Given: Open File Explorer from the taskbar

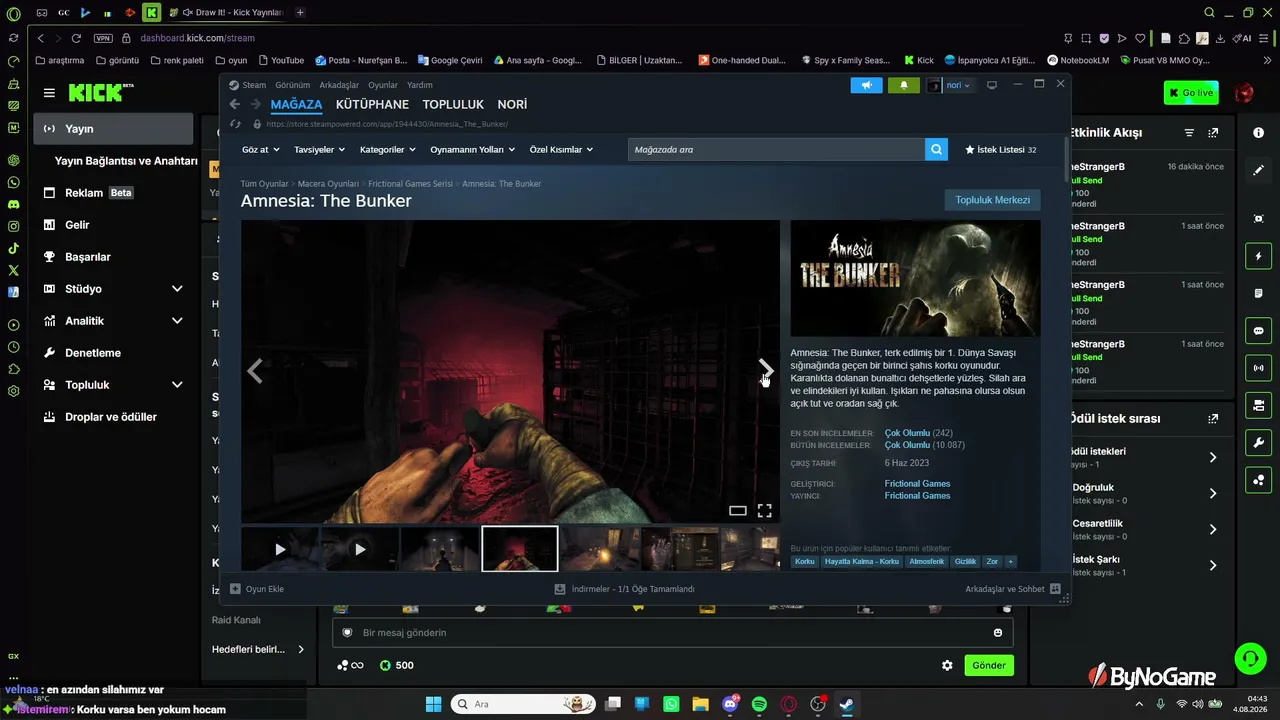Looking at the screenshot, I should (700, 704).
